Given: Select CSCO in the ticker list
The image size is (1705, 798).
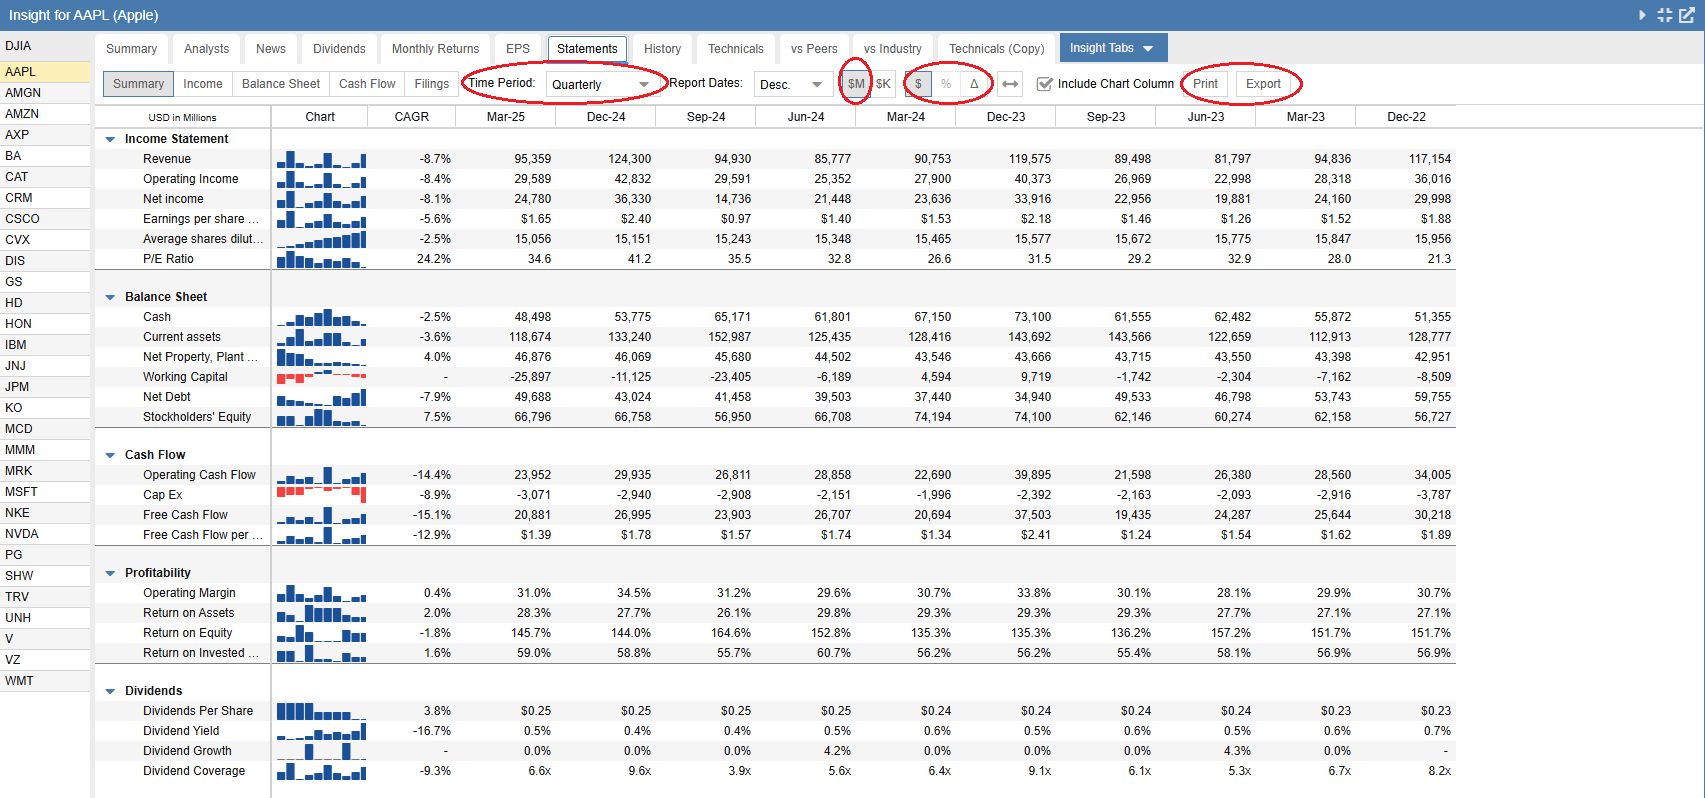Looking at the screenshot, I should 45,219.
